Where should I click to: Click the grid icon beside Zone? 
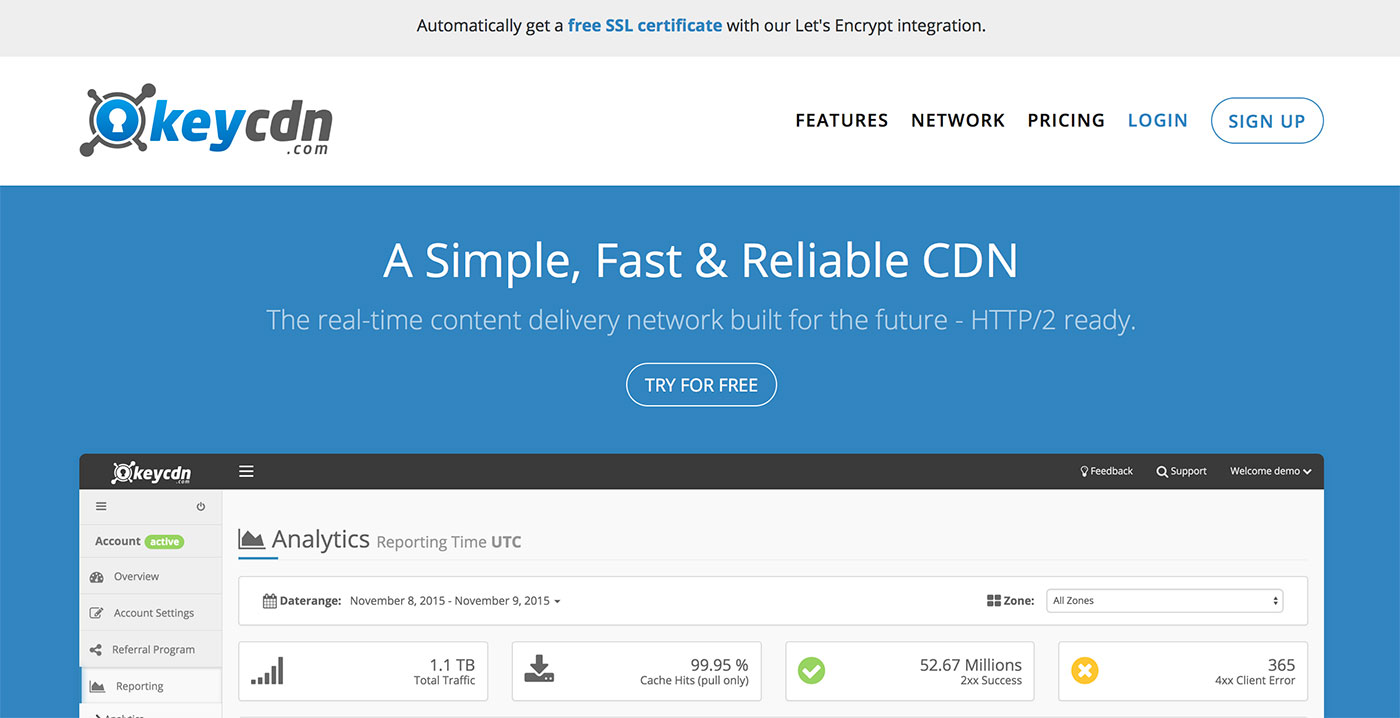point(994,601)
